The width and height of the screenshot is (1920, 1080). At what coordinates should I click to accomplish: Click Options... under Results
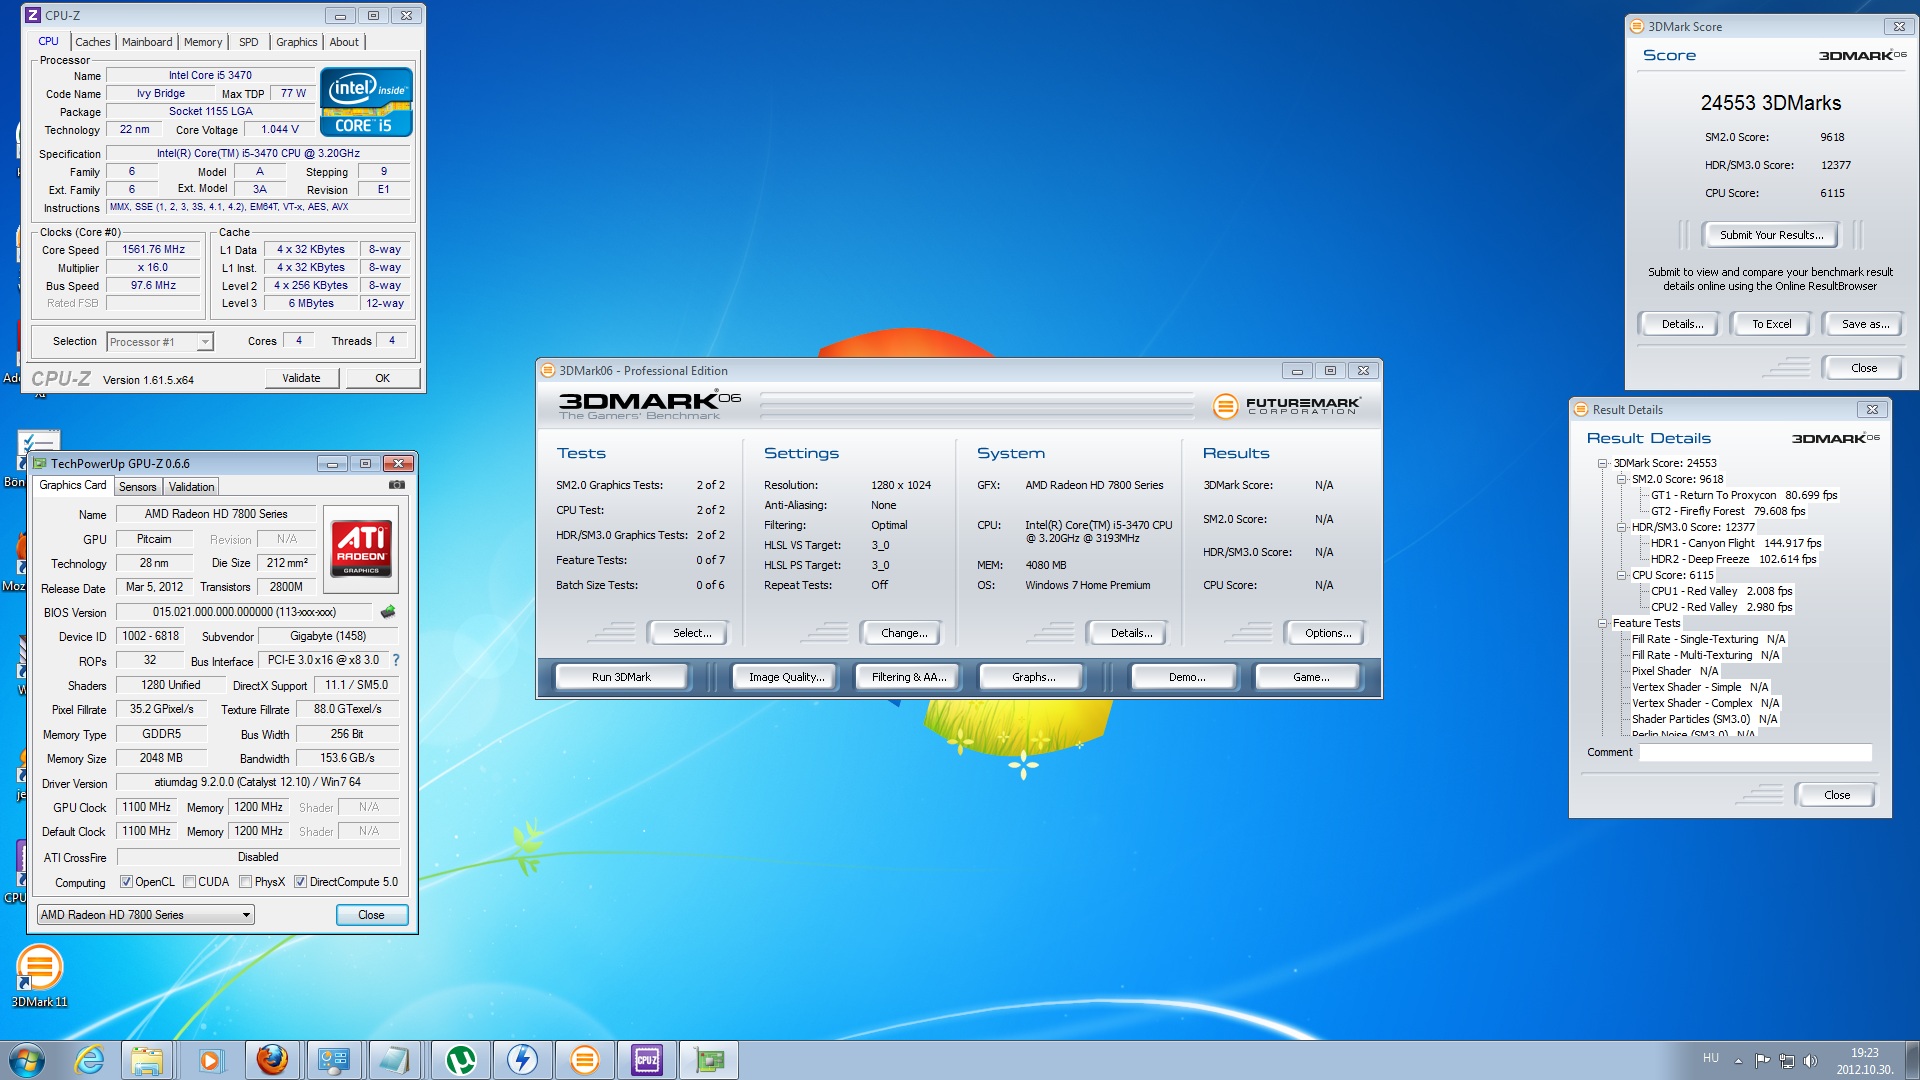coord(1328,633)
